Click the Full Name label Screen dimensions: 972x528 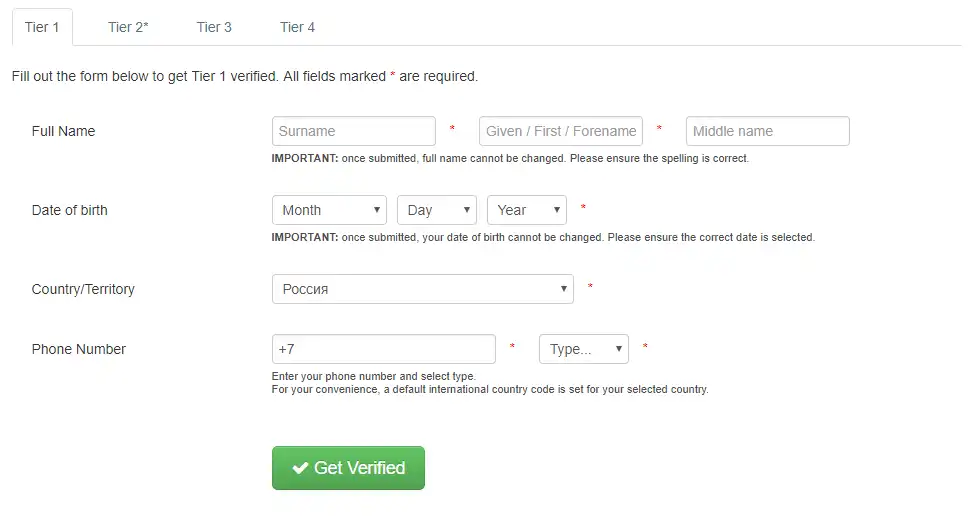[x=63, y=131]
